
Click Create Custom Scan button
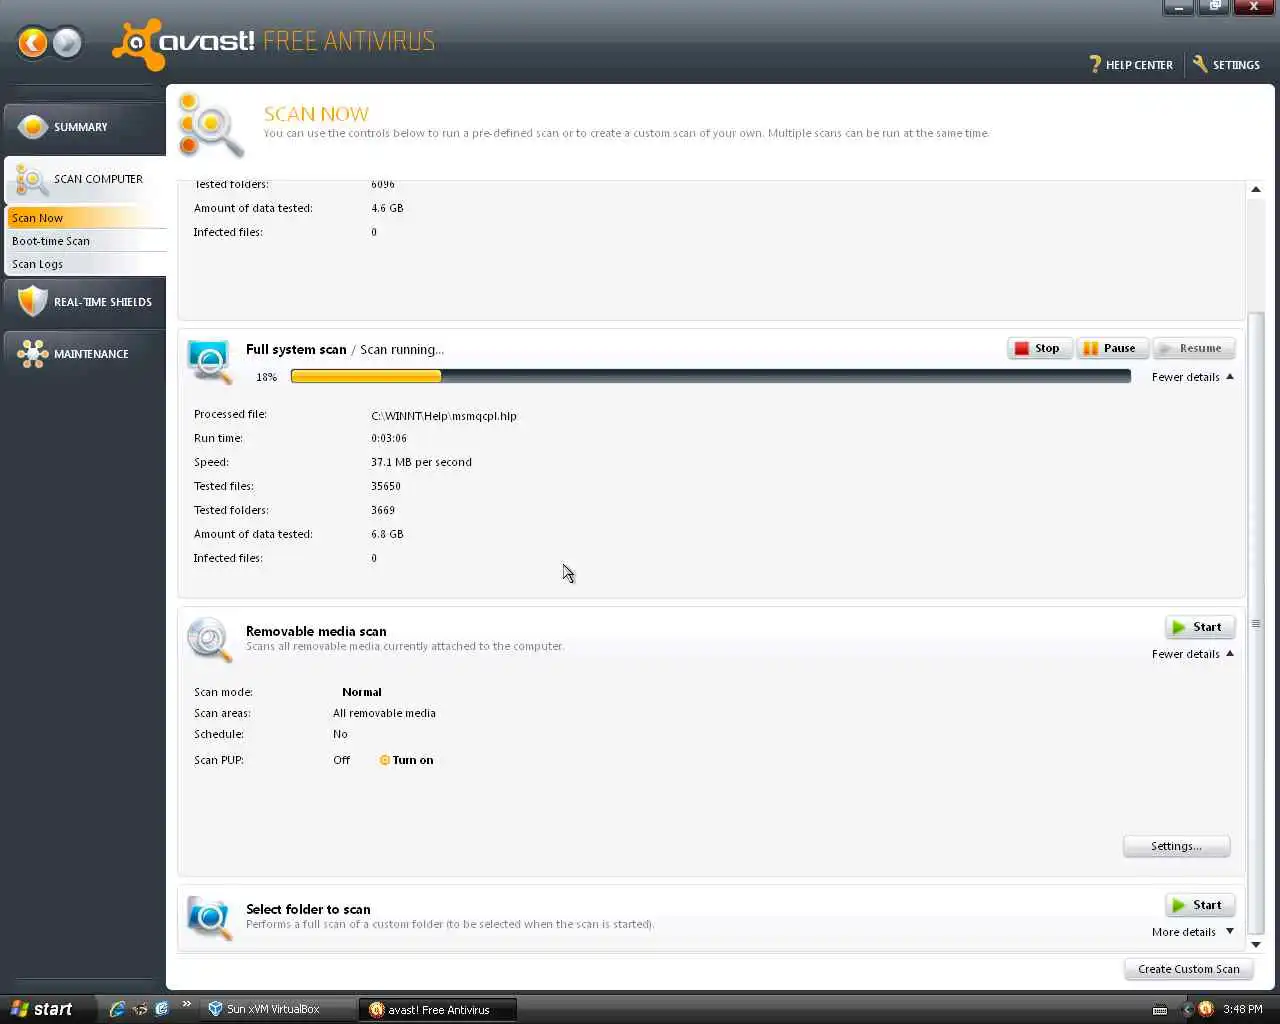click(1188, 969)
